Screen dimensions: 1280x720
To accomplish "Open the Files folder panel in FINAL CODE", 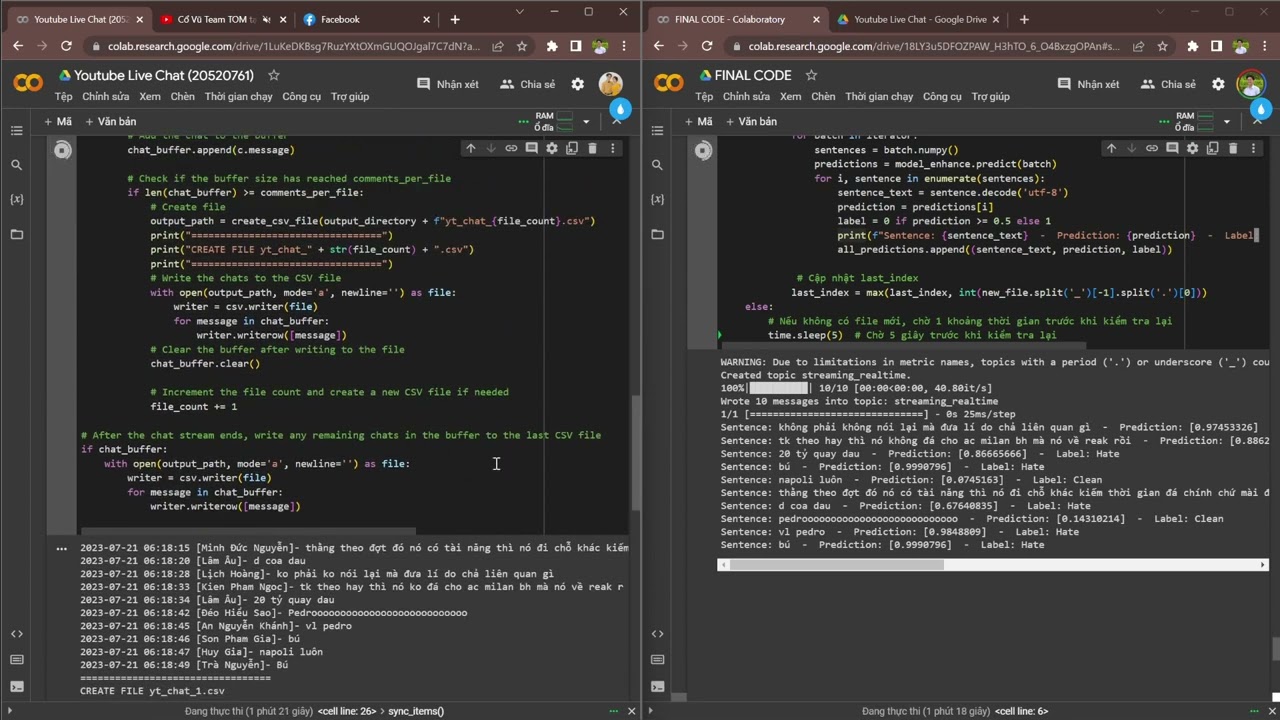I will pos(657,234).
